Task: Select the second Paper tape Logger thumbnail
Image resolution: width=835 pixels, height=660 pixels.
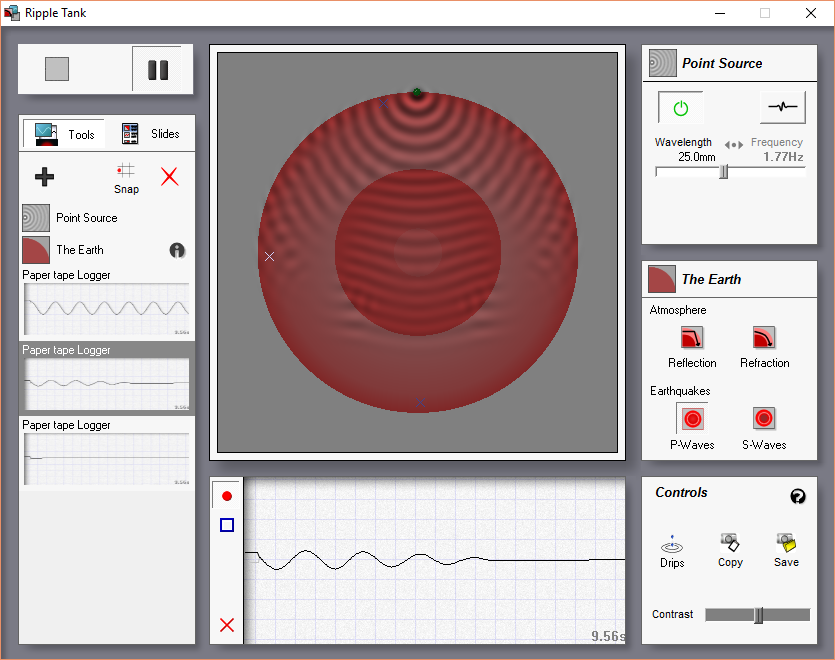Action: click(107, 384)
